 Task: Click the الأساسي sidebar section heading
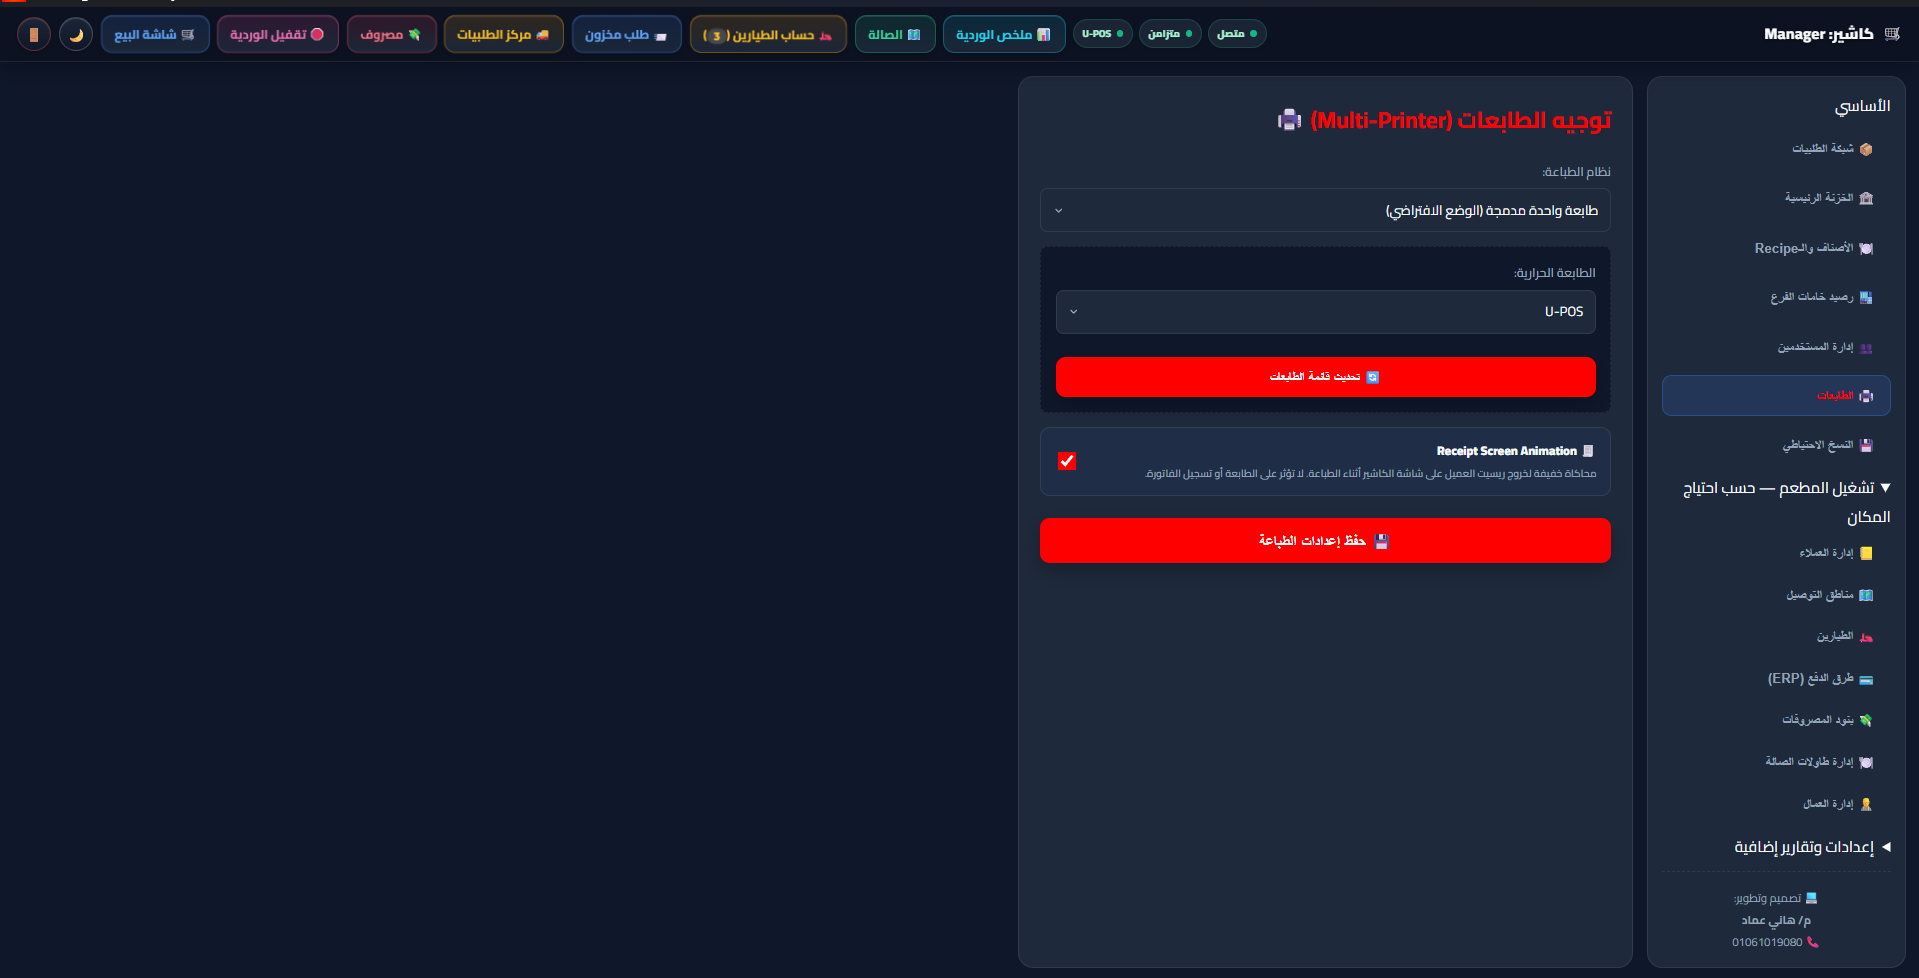(x=1862, y=106)
